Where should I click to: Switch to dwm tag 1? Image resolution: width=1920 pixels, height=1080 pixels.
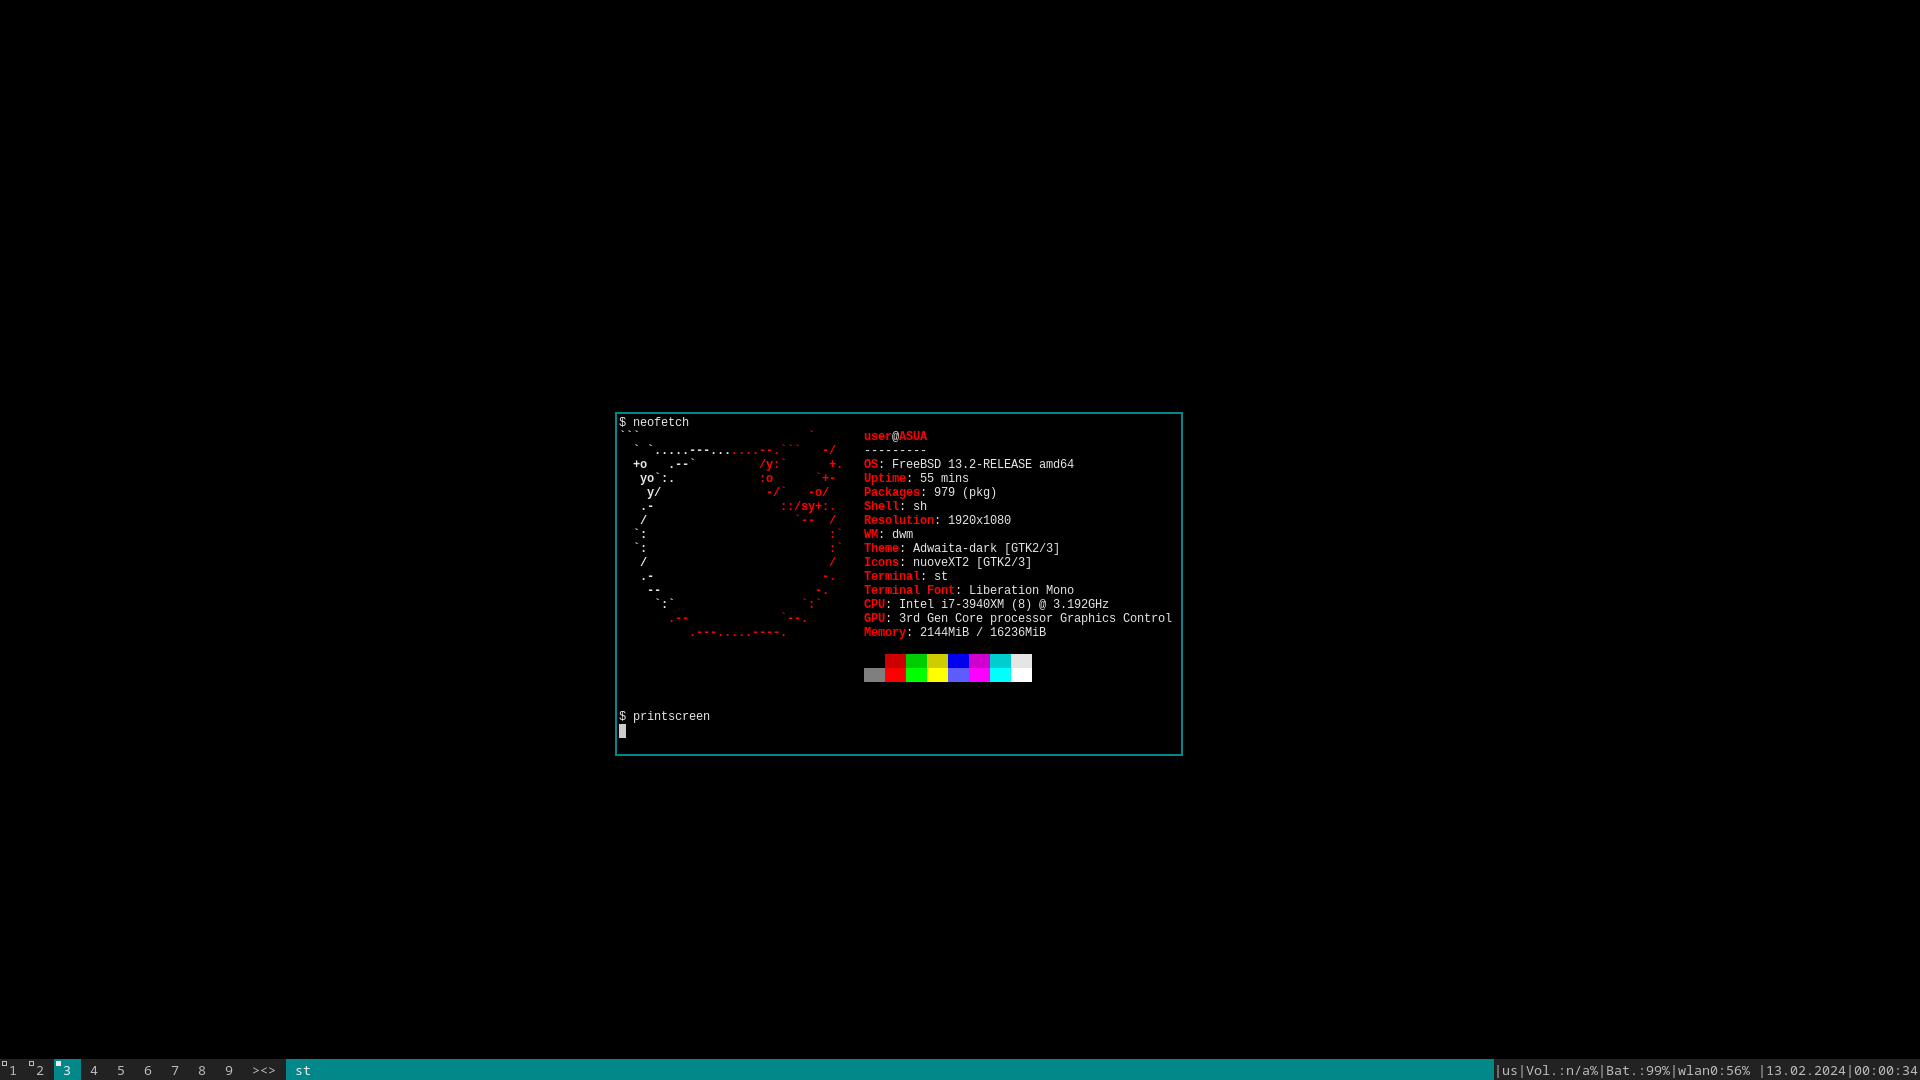coord(13,1070)
